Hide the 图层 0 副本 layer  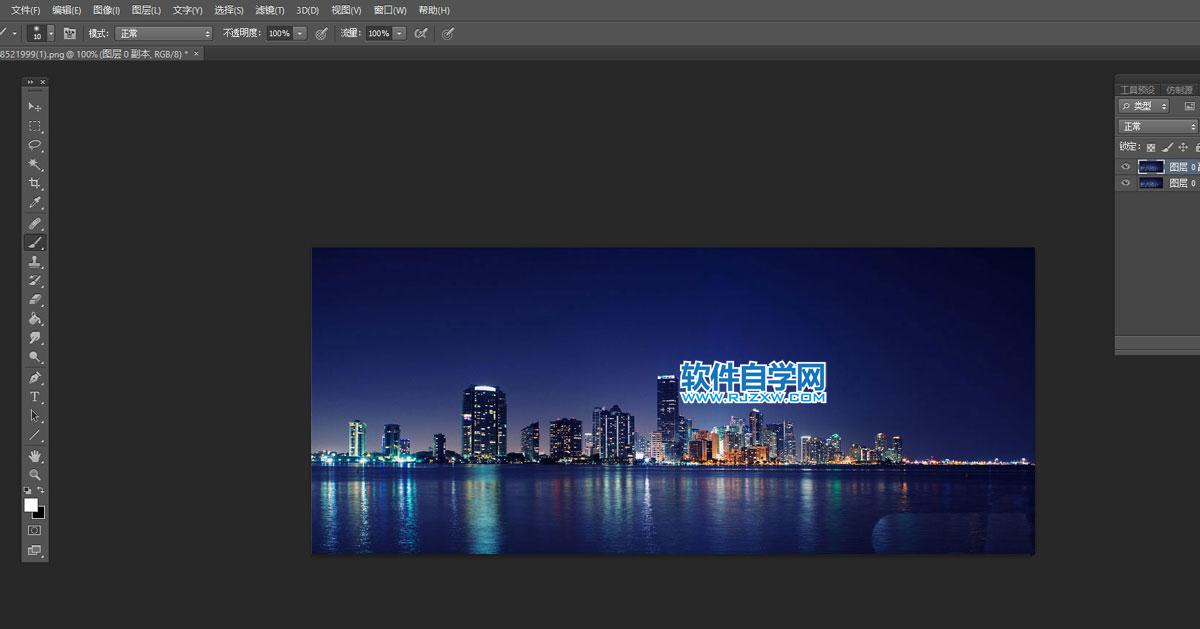click(1126, 167)
